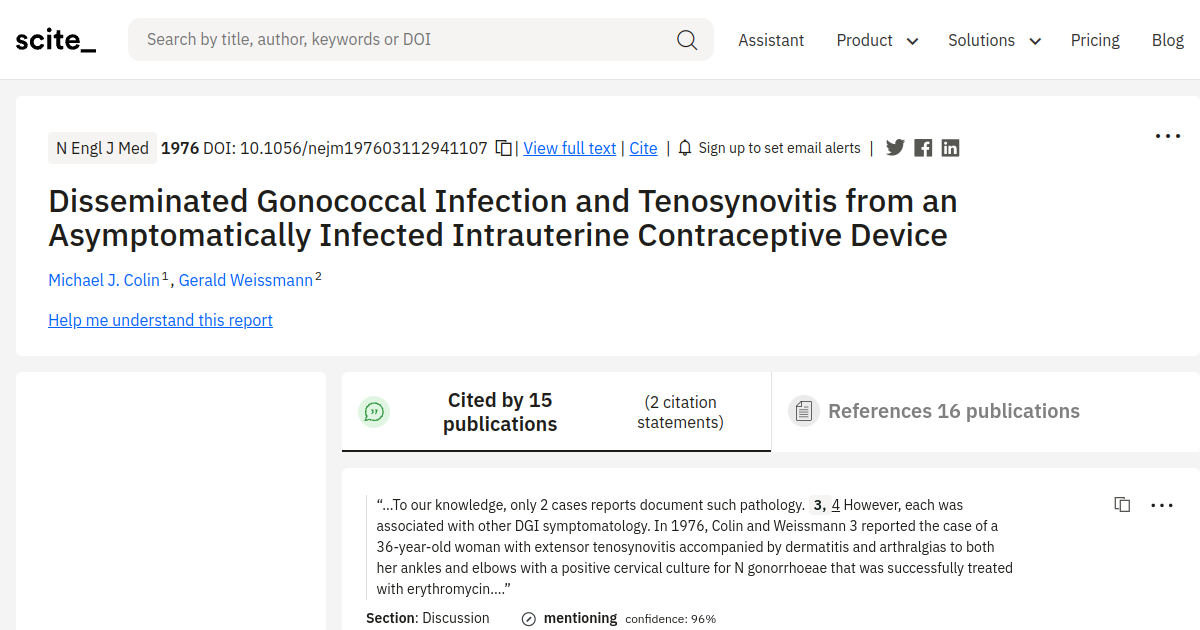The width and height of the screenshot is (1200, 630).
Task: Click the mentioning classification checkmark badge
Action: [x=527, y=618]
